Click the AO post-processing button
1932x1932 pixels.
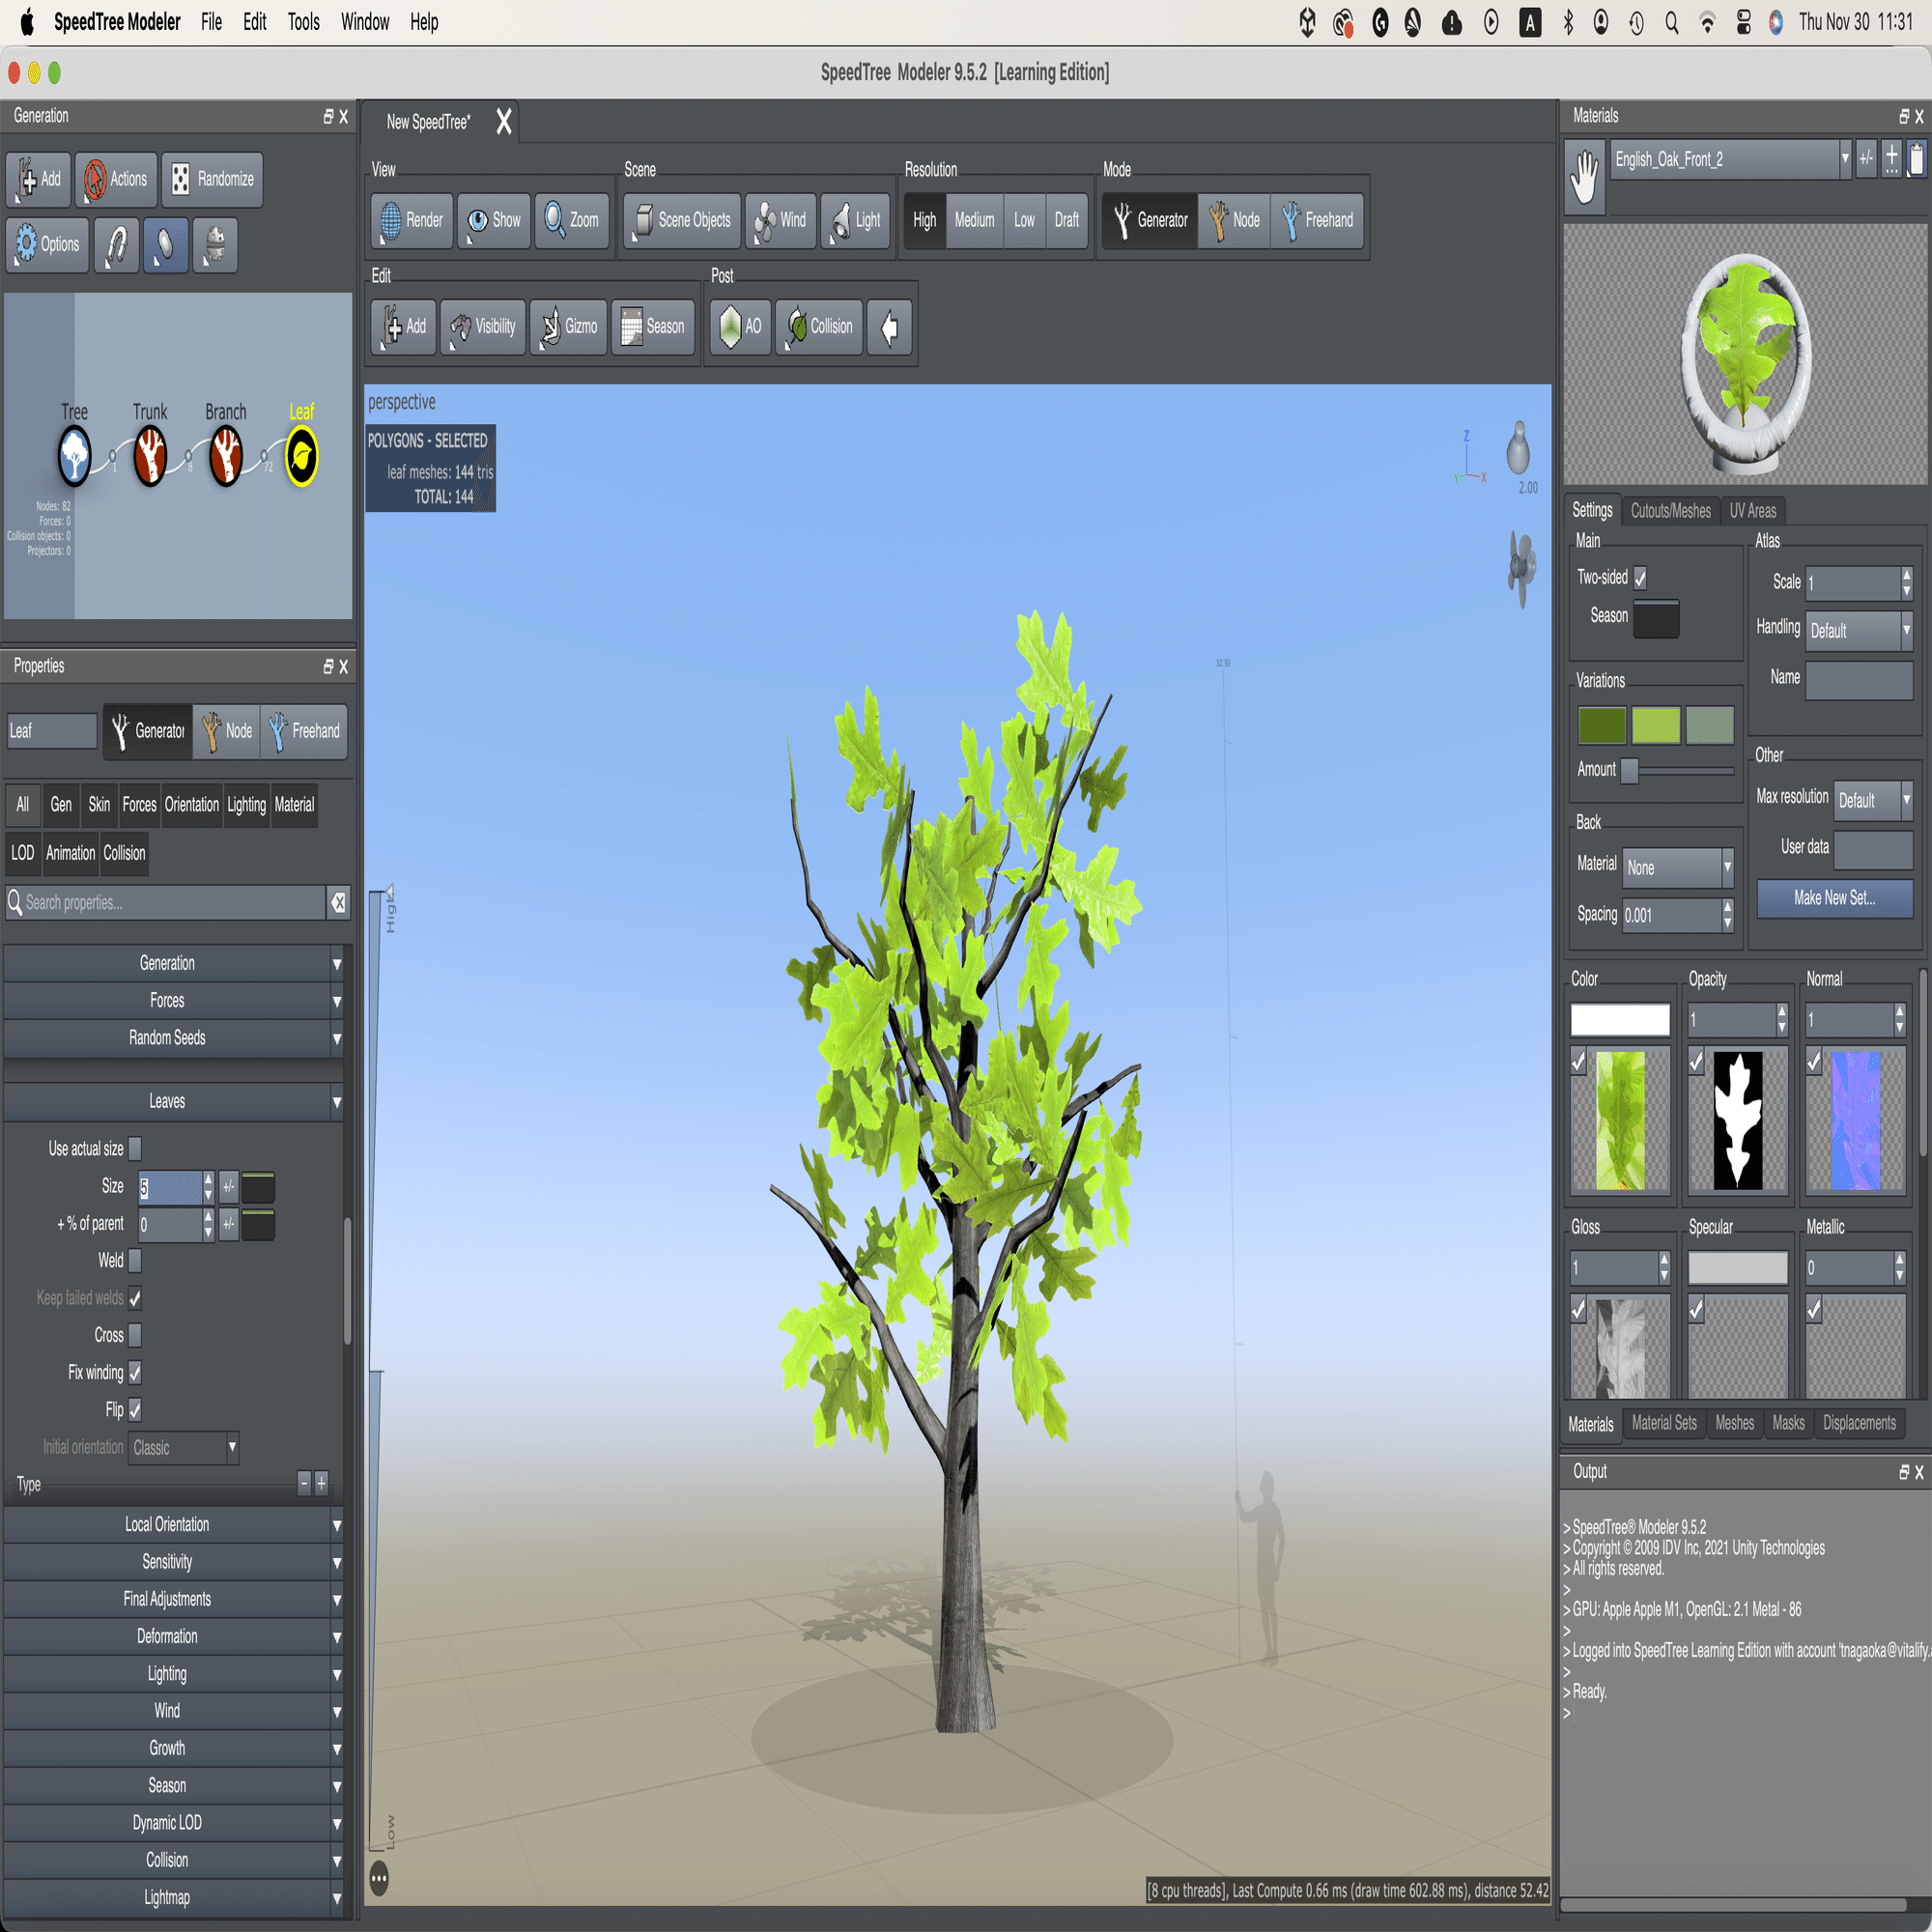click(x=740, y=327)
